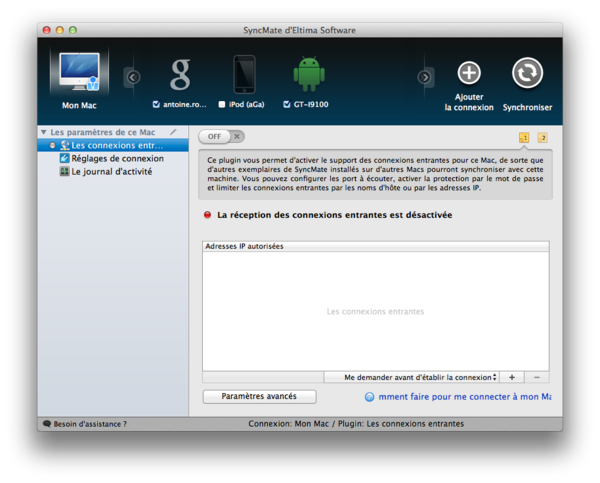The image size is (600, 483).
Task: Open the Google account device icon
Action: (180, 74)
